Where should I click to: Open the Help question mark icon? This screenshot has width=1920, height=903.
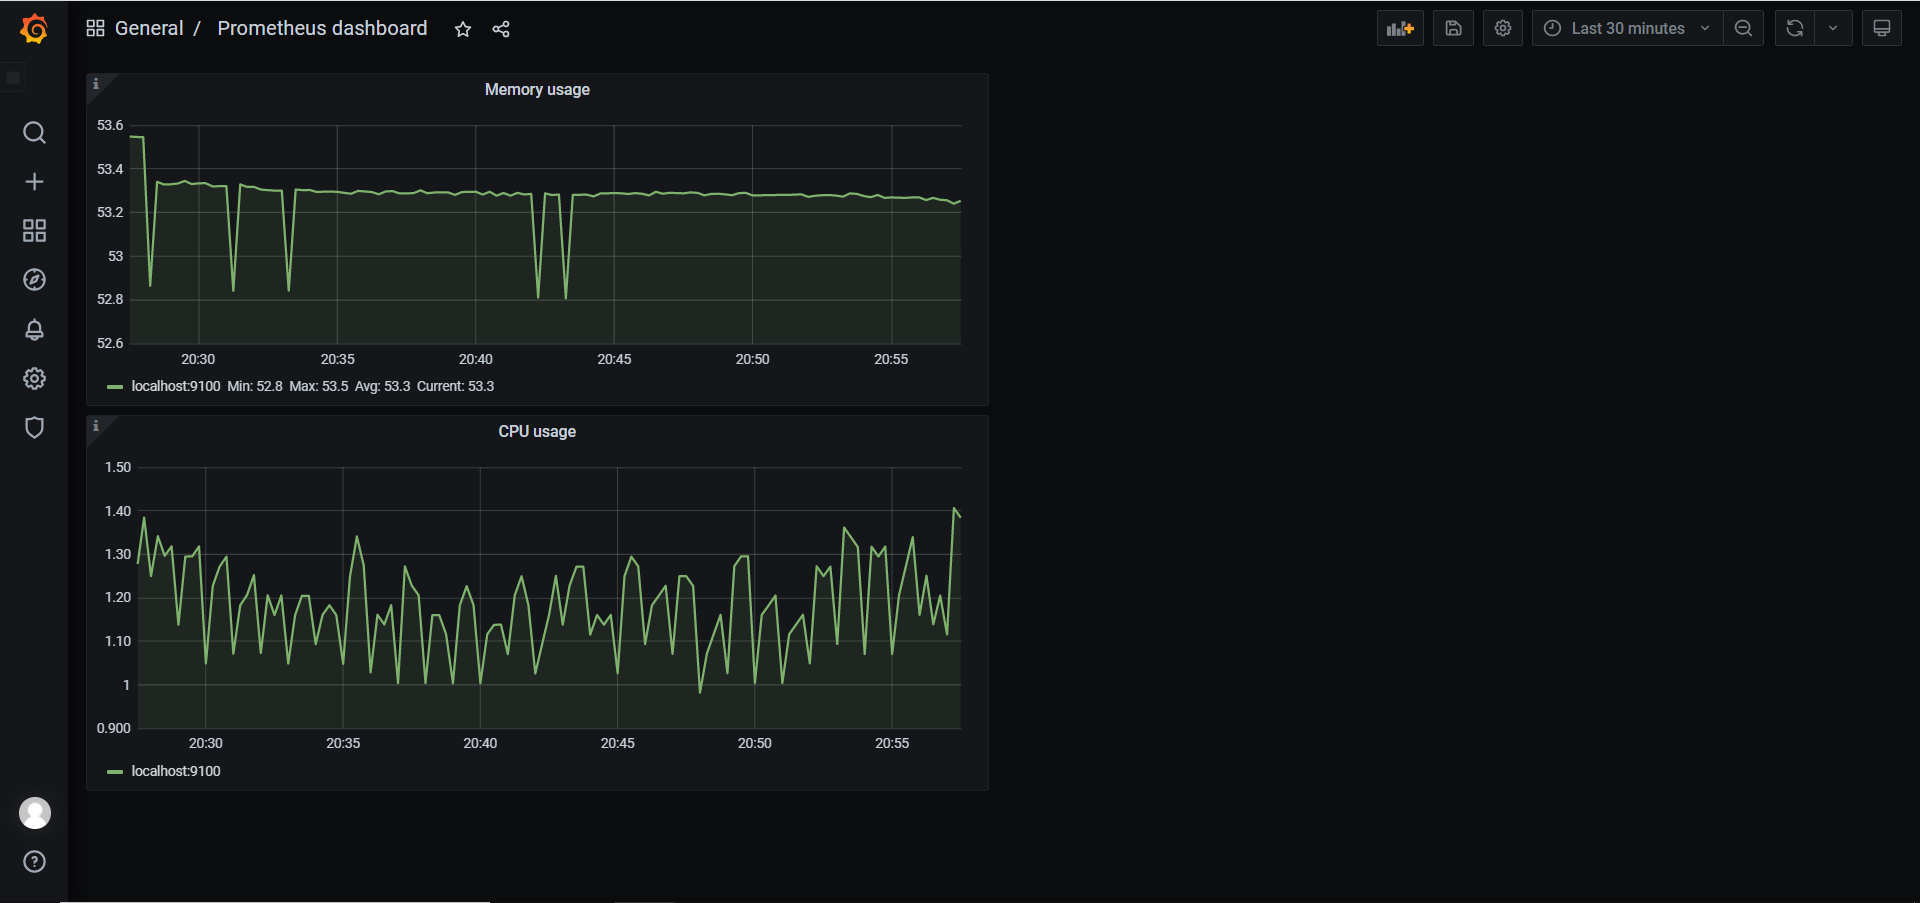click(x=34, y=862)
